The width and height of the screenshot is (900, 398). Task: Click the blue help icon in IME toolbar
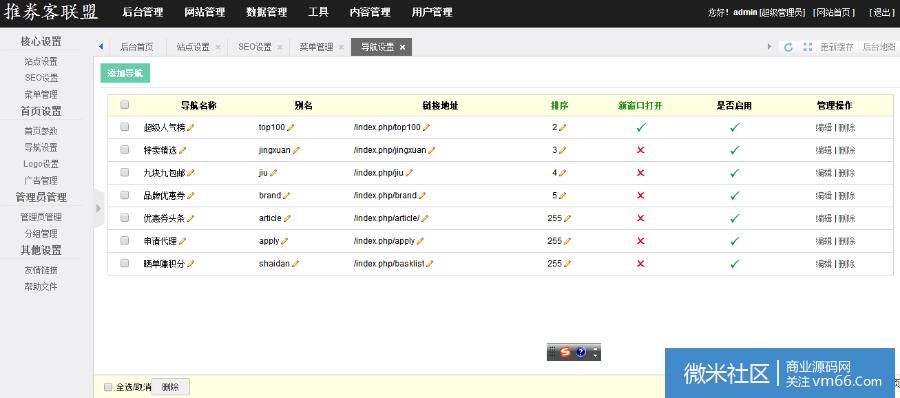pyautogui.click(x=580, y=352)
